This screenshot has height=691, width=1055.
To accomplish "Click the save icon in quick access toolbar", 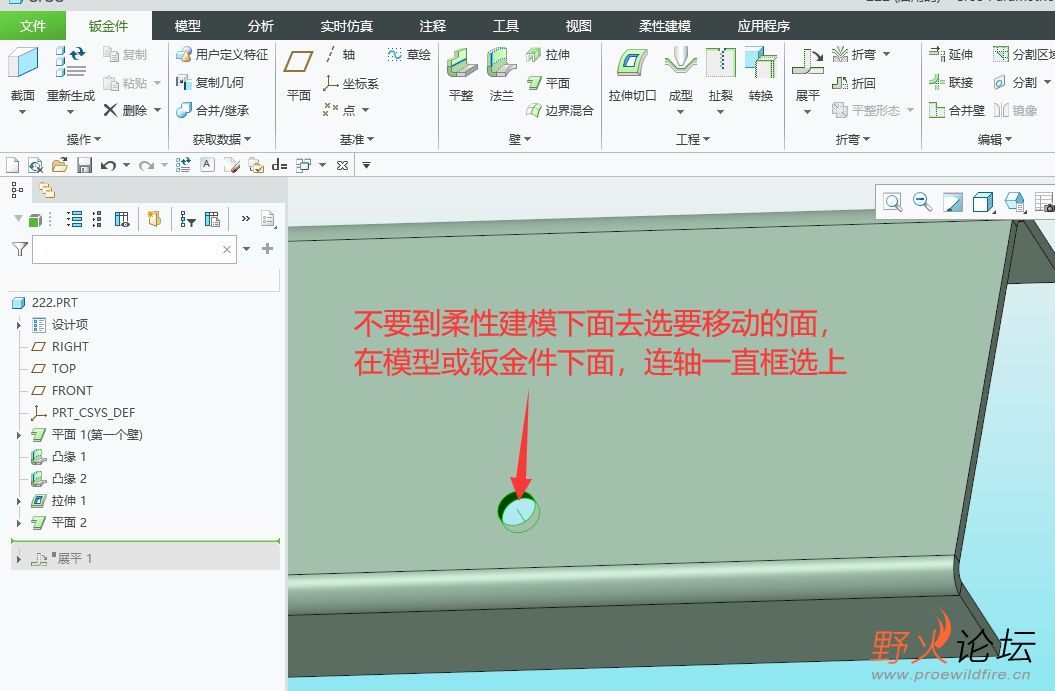I will click(84, 166).
